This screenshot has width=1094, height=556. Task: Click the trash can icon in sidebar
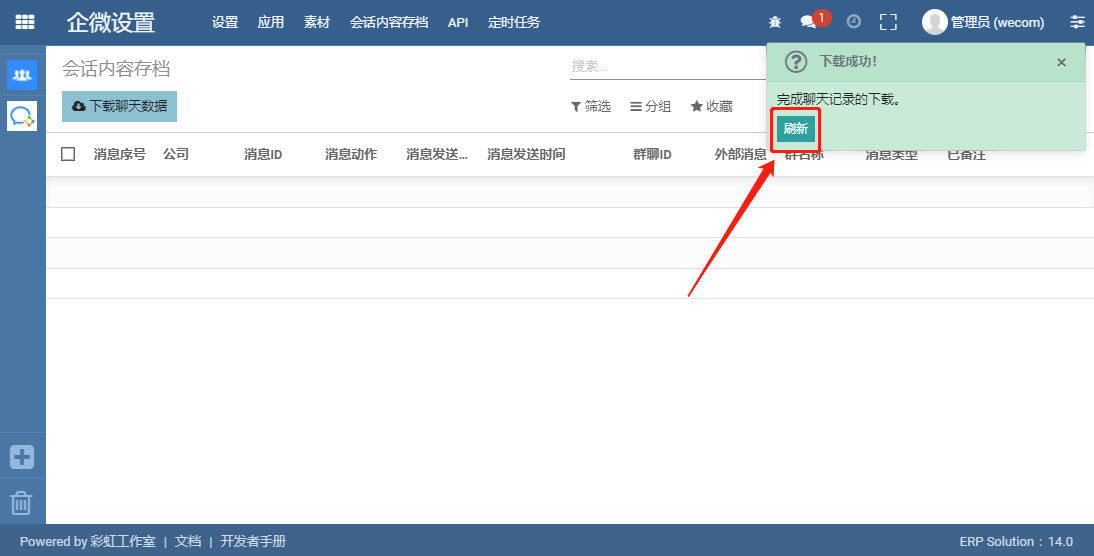22,502
